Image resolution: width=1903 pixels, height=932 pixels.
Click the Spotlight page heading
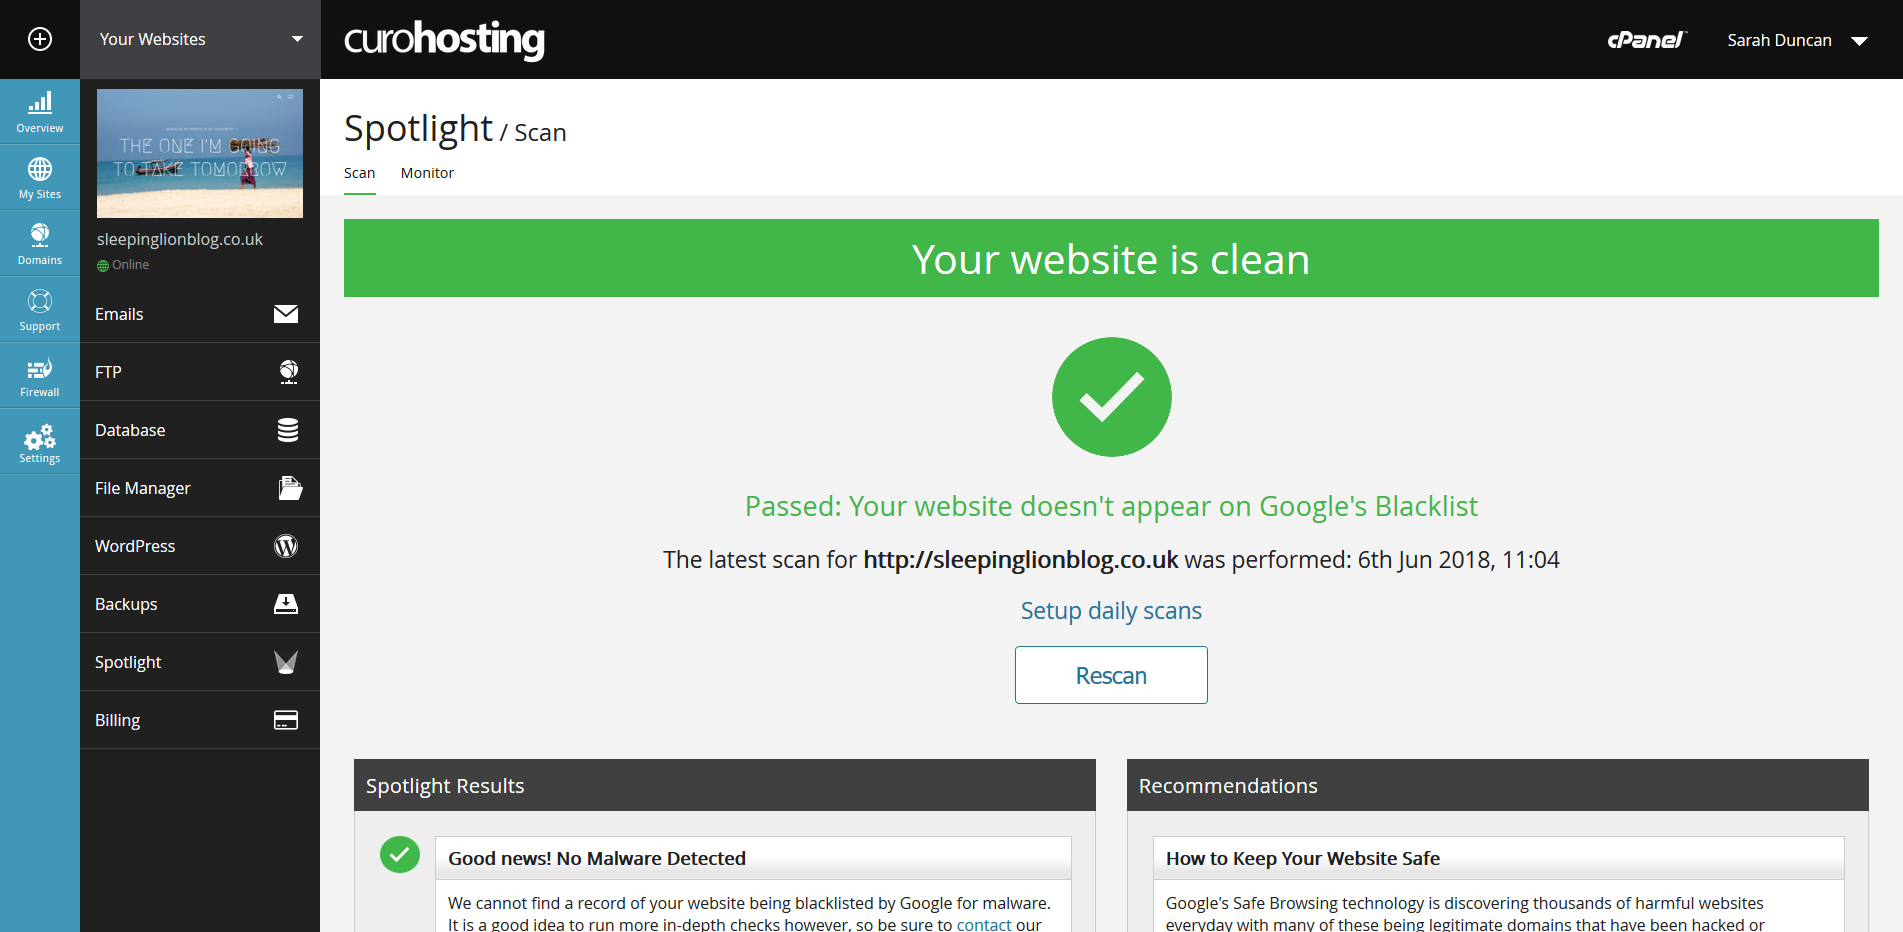[x=418, y=129]
